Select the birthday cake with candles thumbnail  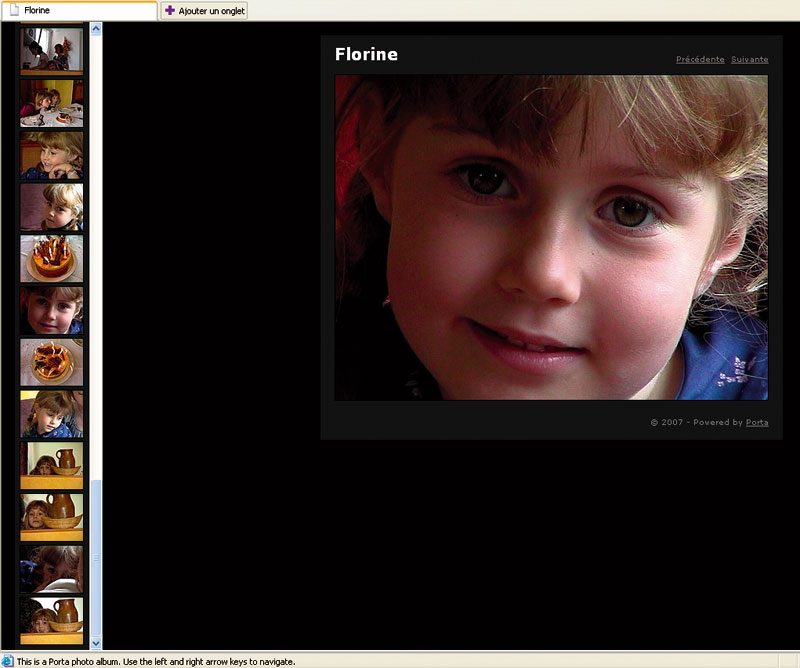[52, 258]
